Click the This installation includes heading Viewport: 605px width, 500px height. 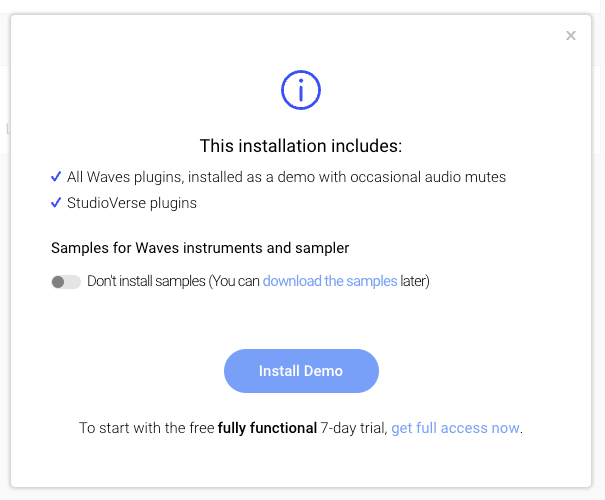click(301, 146)
